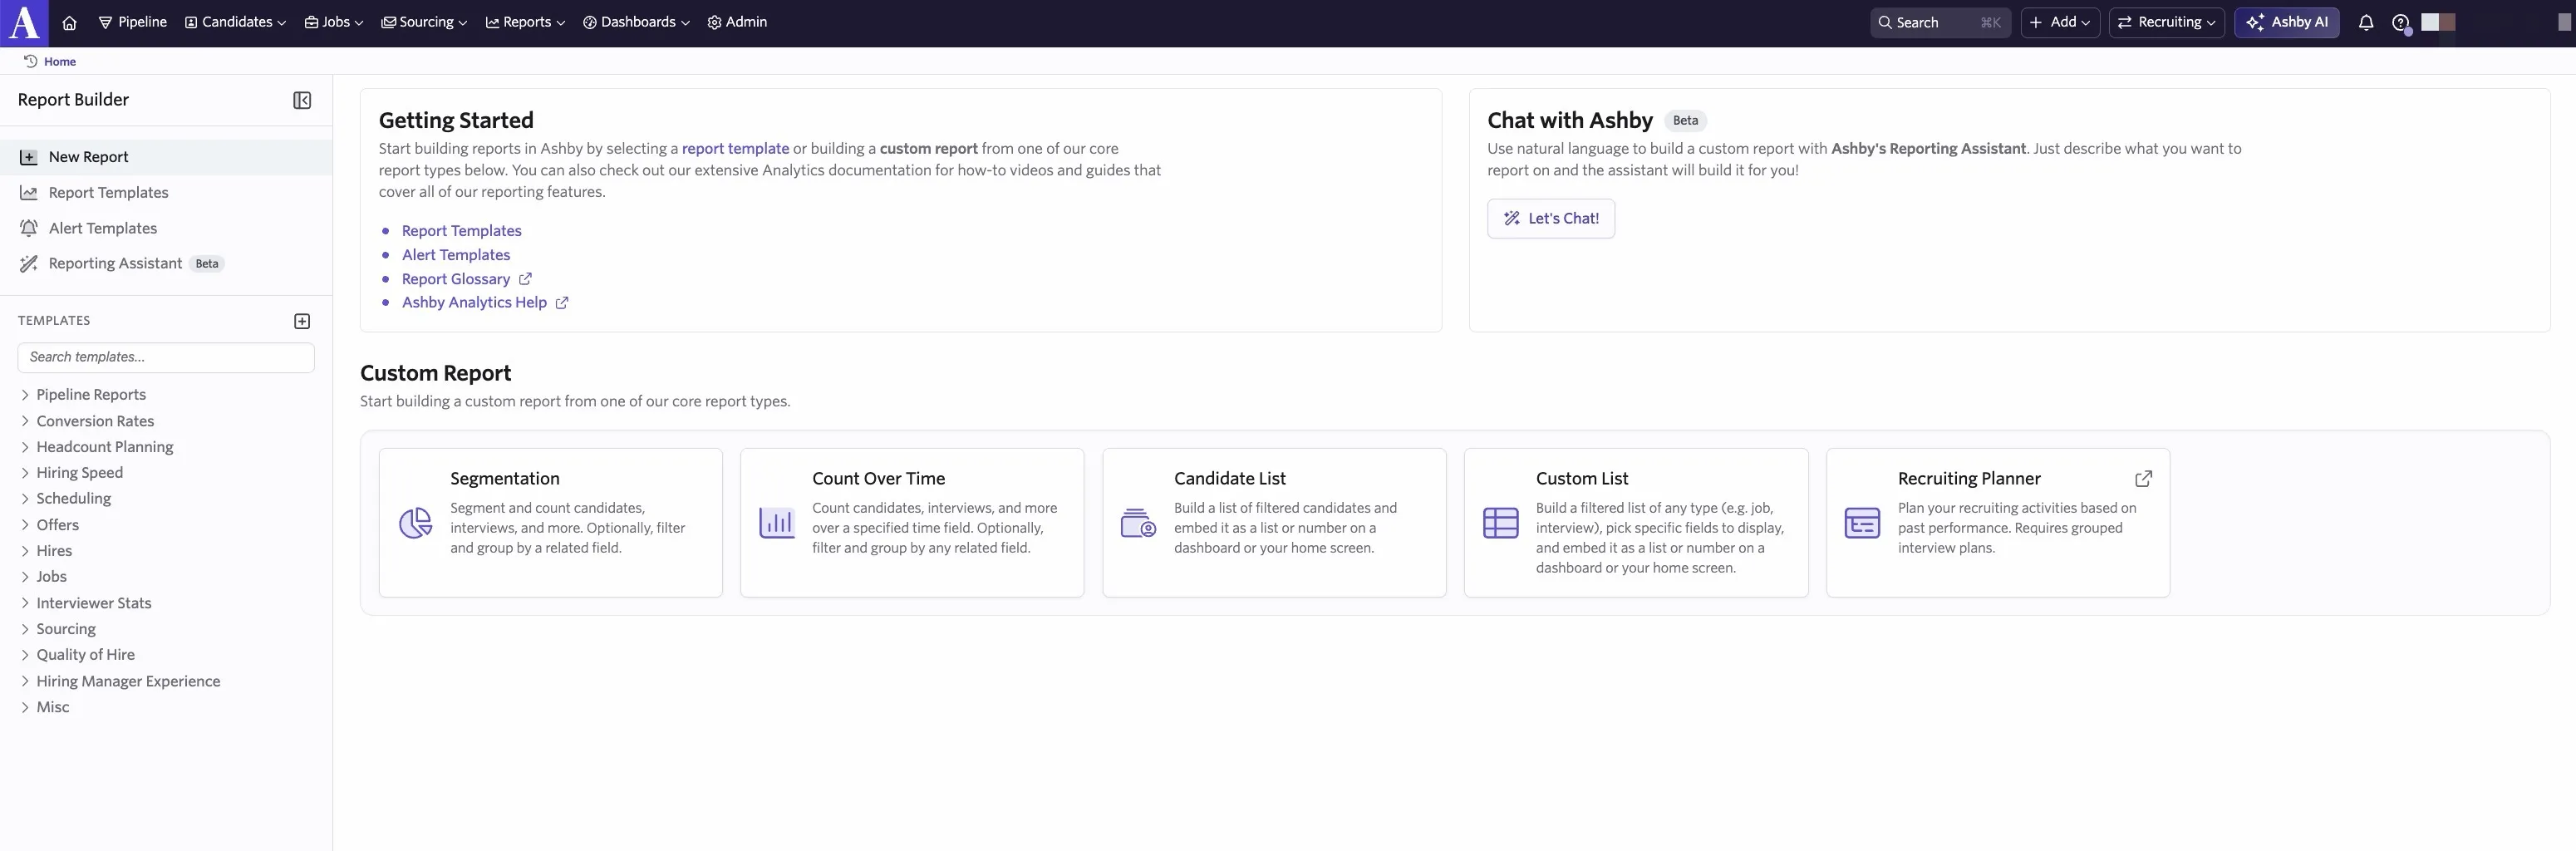This screenshot has width=2576, height=851.
Task: Click the Custom List table icon
Action: tap(1500, 523)
